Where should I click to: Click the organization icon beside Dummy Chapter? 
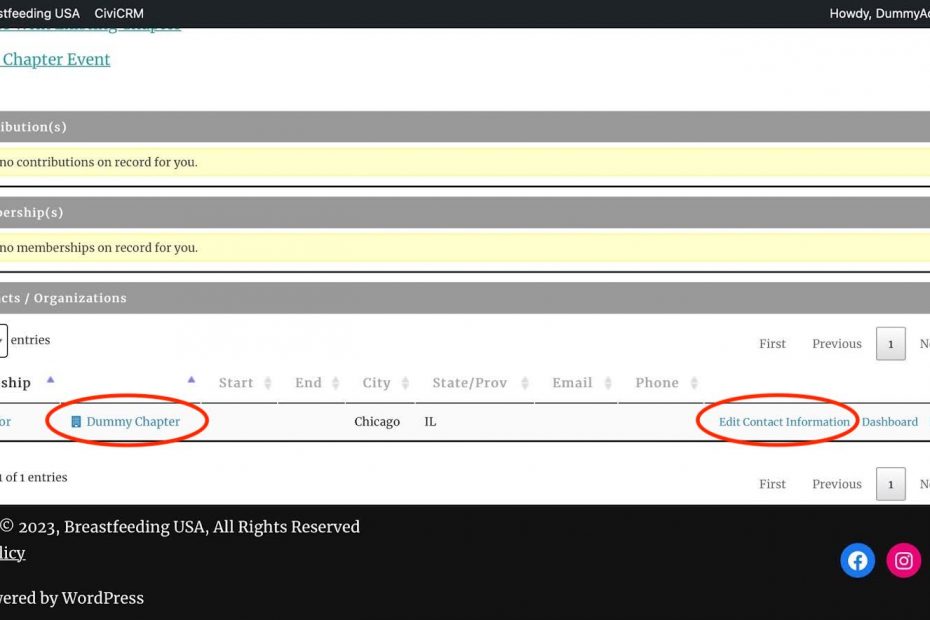coord(76,421)
